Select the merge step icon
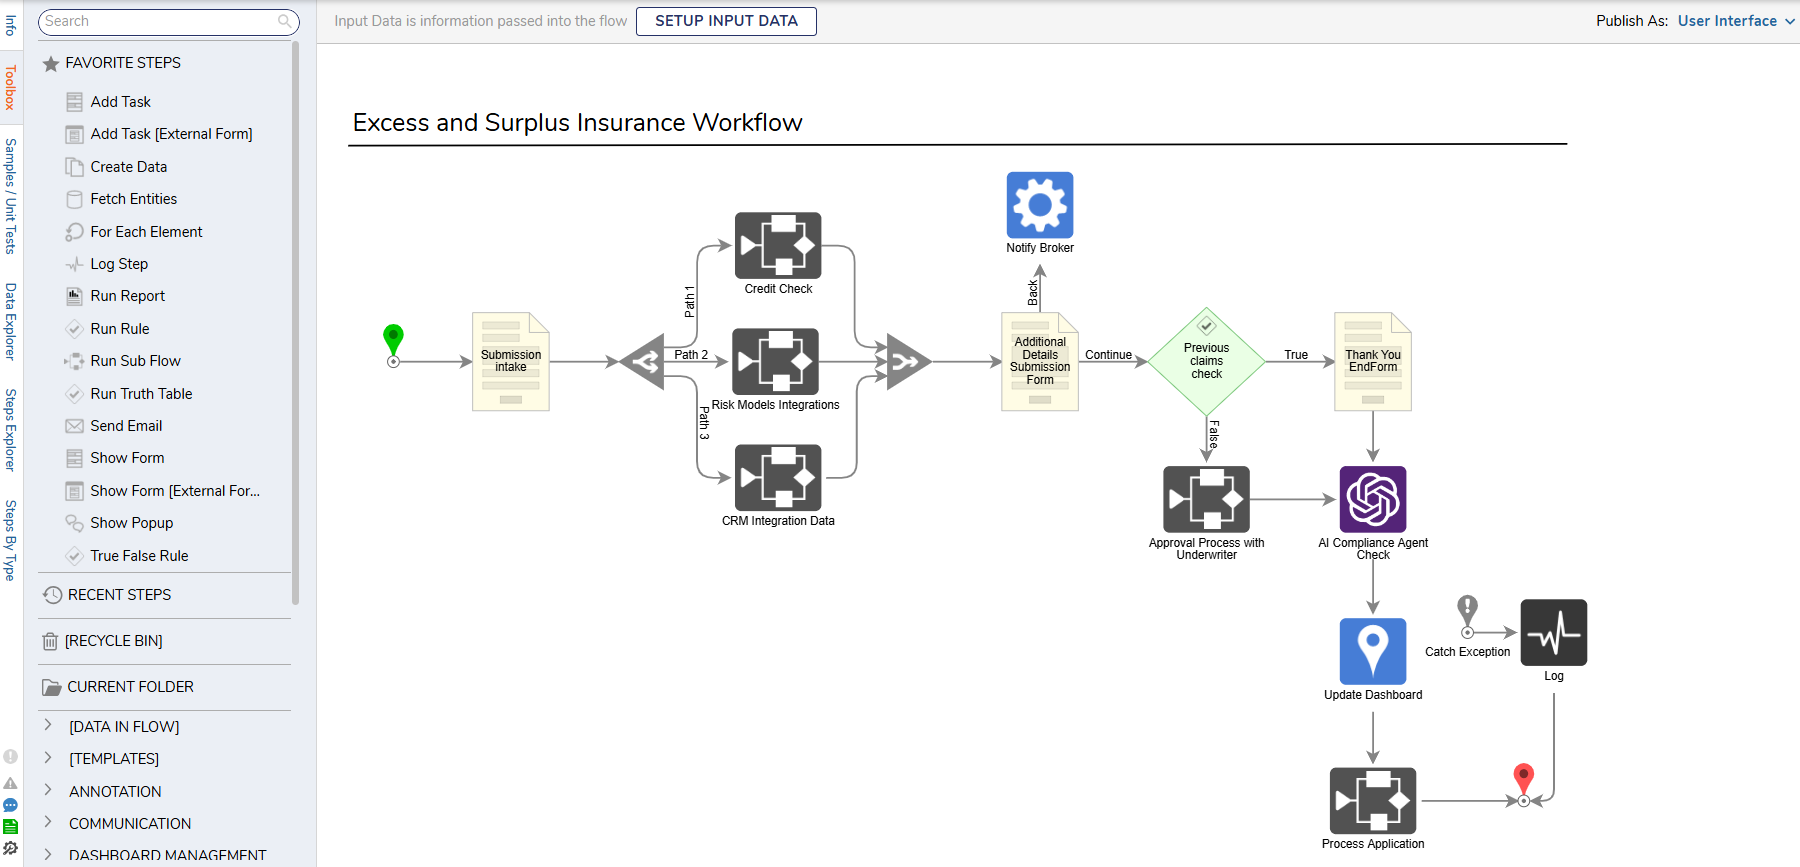 pos(909,361)
